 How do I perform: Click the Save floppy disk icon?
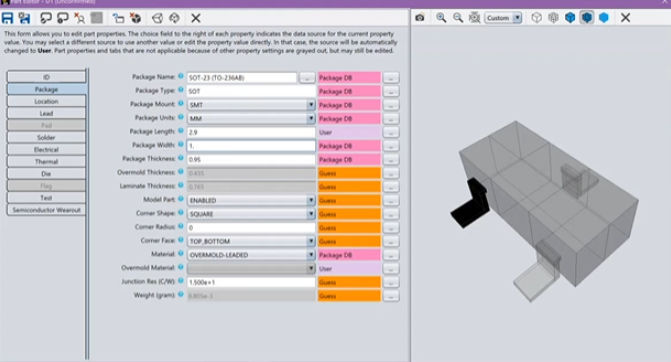(x=8, y=18)
